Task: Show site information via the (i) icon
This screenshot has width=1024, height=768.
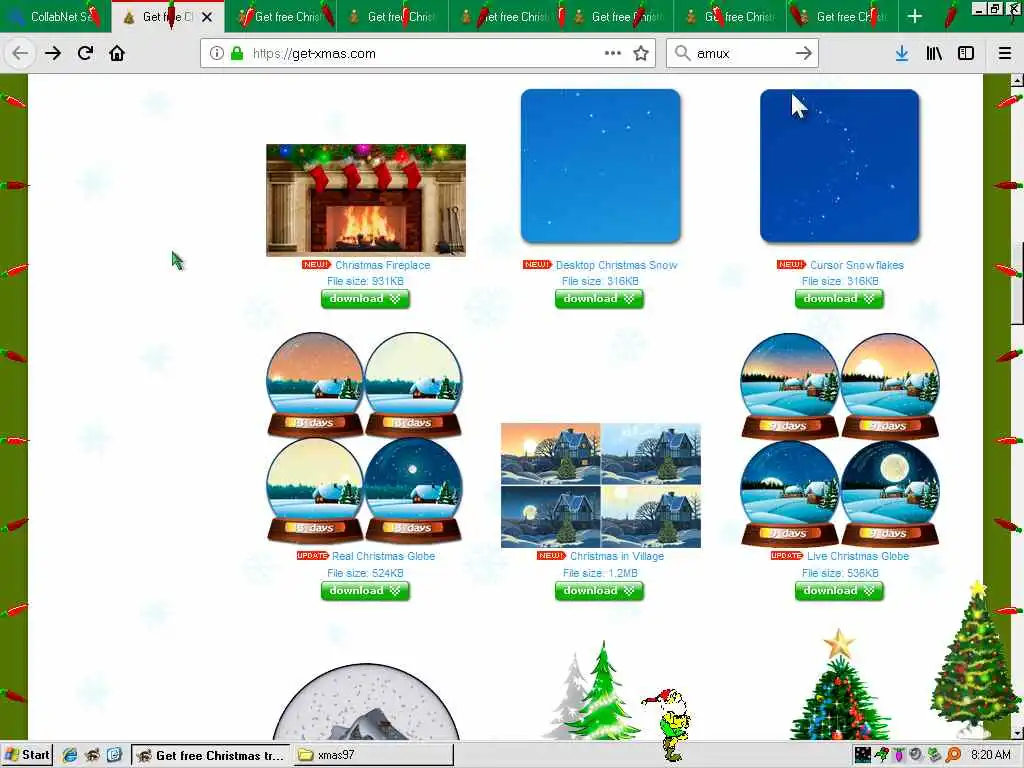Action: click(217, 54)
